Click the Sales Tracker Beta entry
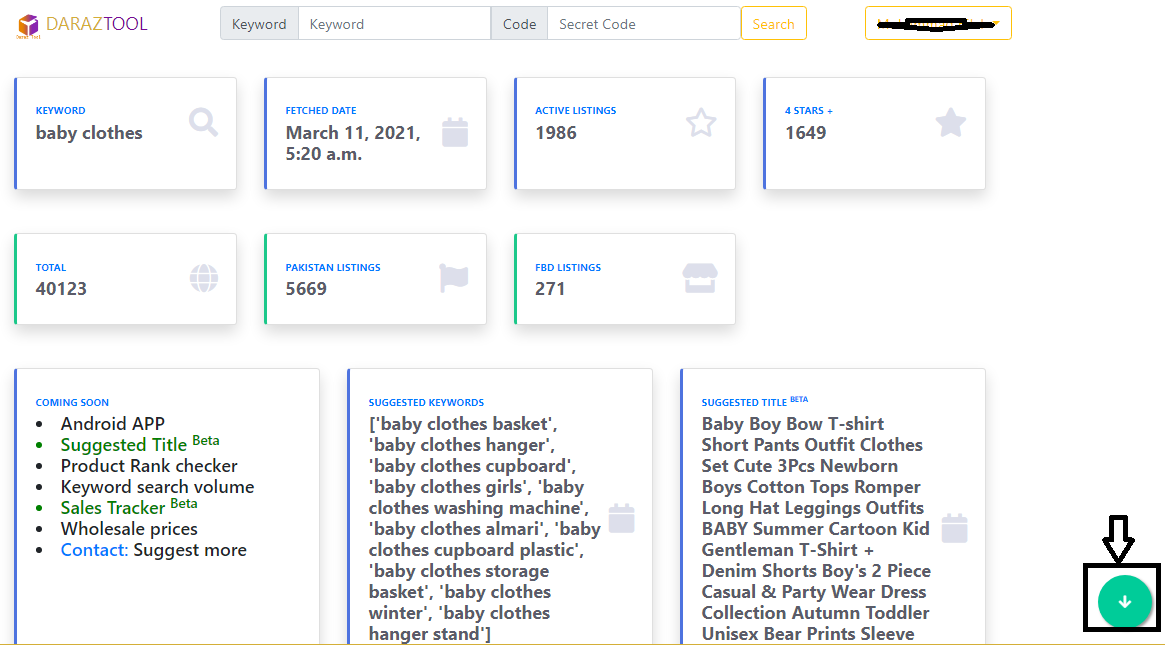The height and width of the screenshot is (645, 1165). (x=113, y=507)
